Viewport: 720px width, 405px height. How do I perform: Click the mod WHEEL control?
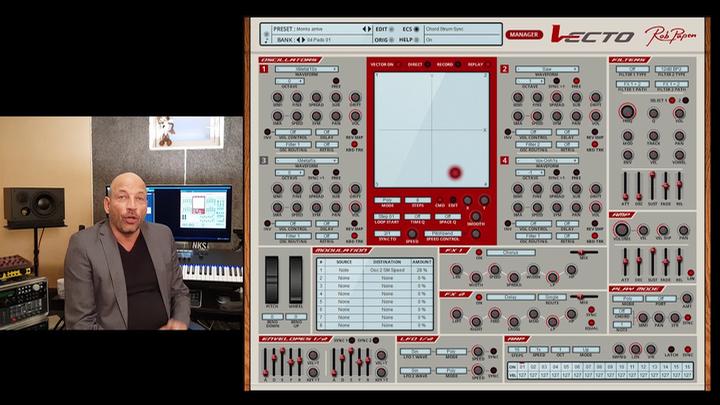[296, 280]
